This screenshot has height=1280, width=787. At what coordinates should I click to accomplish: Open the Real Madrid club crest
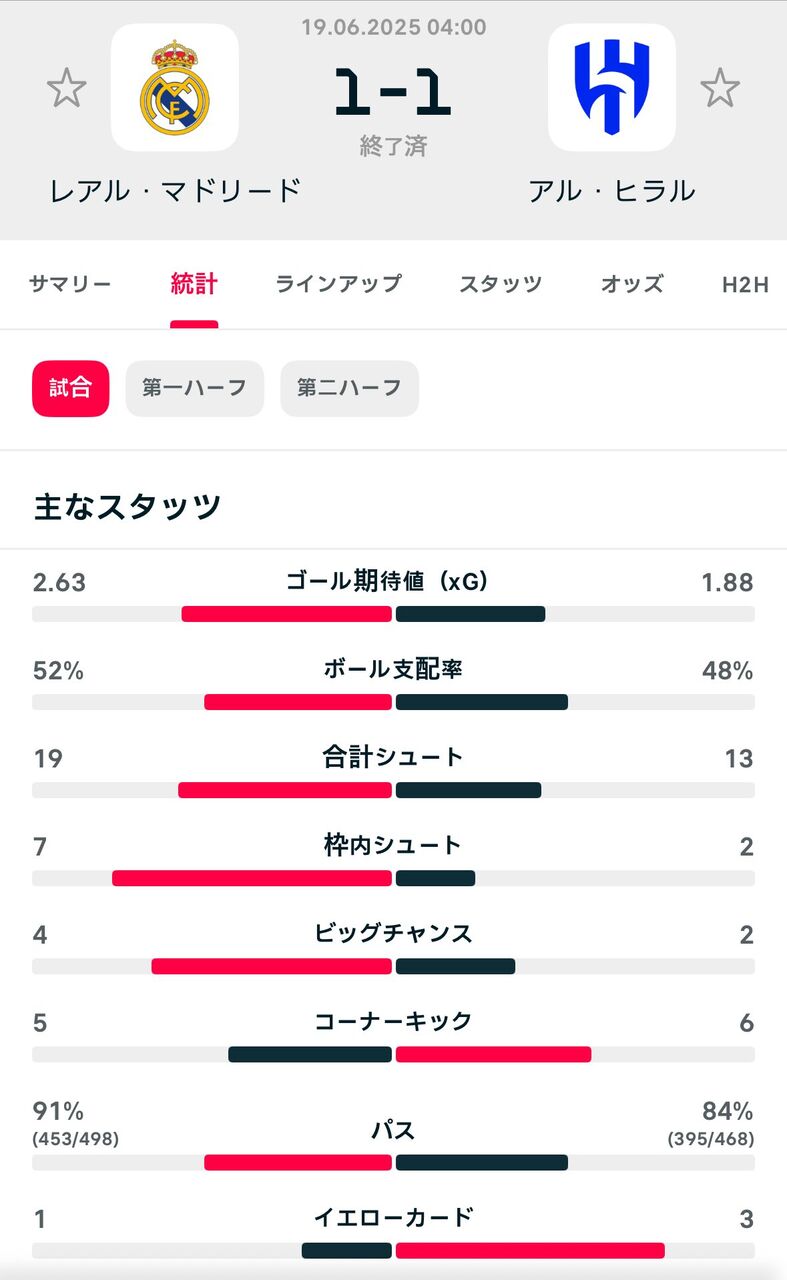[175, 88]
